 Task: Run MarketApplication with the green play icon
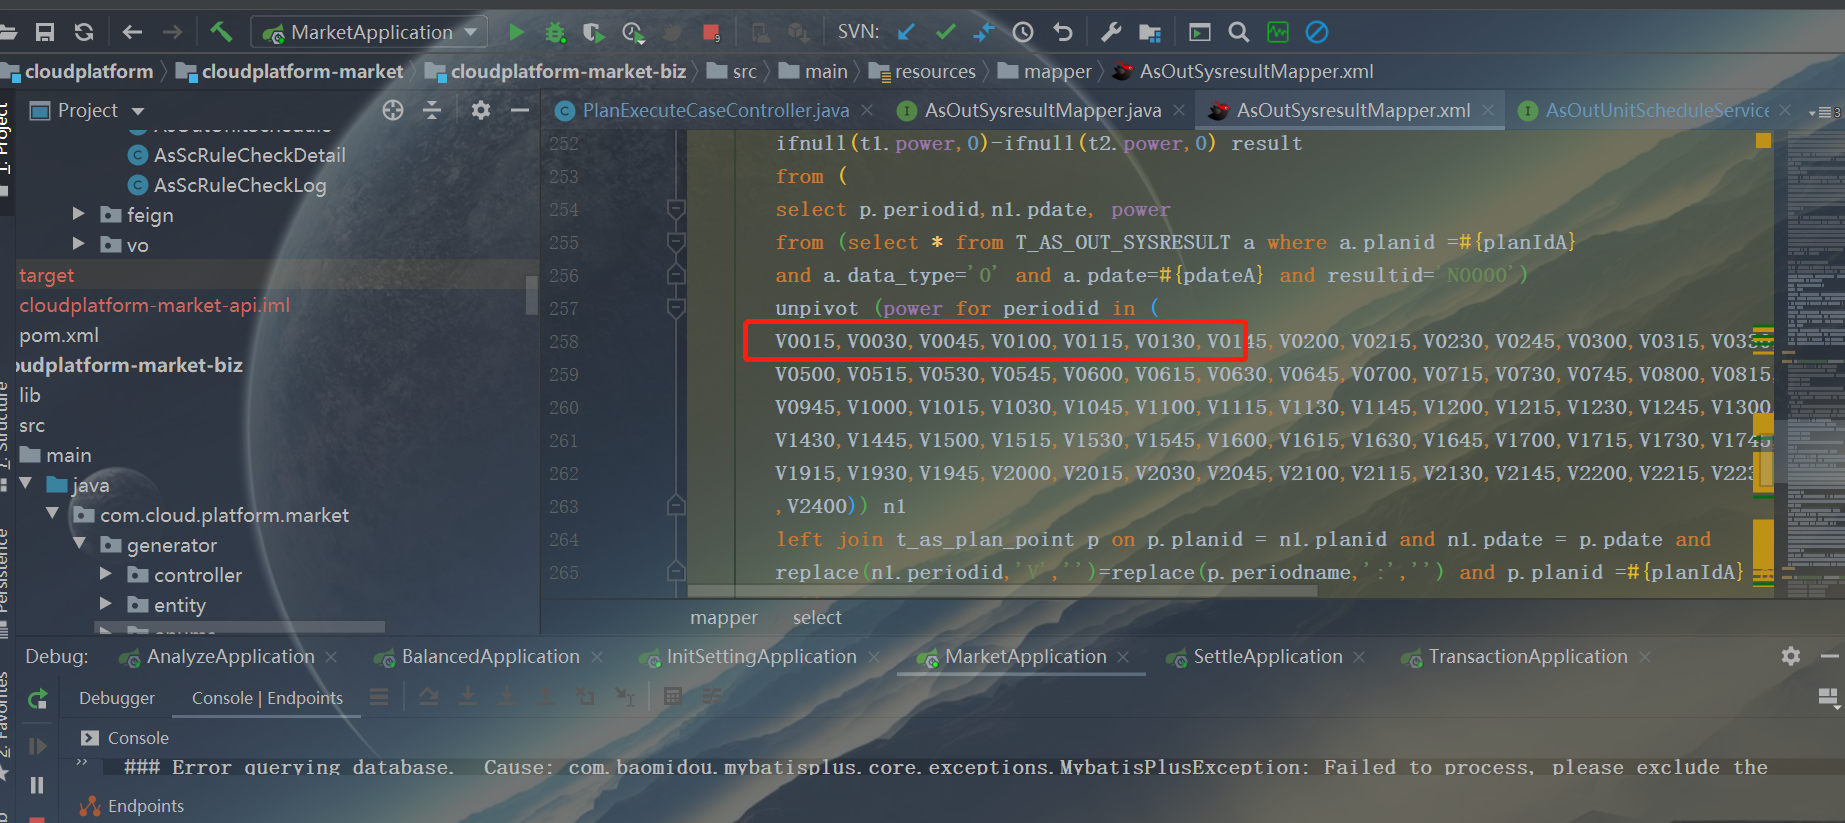(516, 32)
